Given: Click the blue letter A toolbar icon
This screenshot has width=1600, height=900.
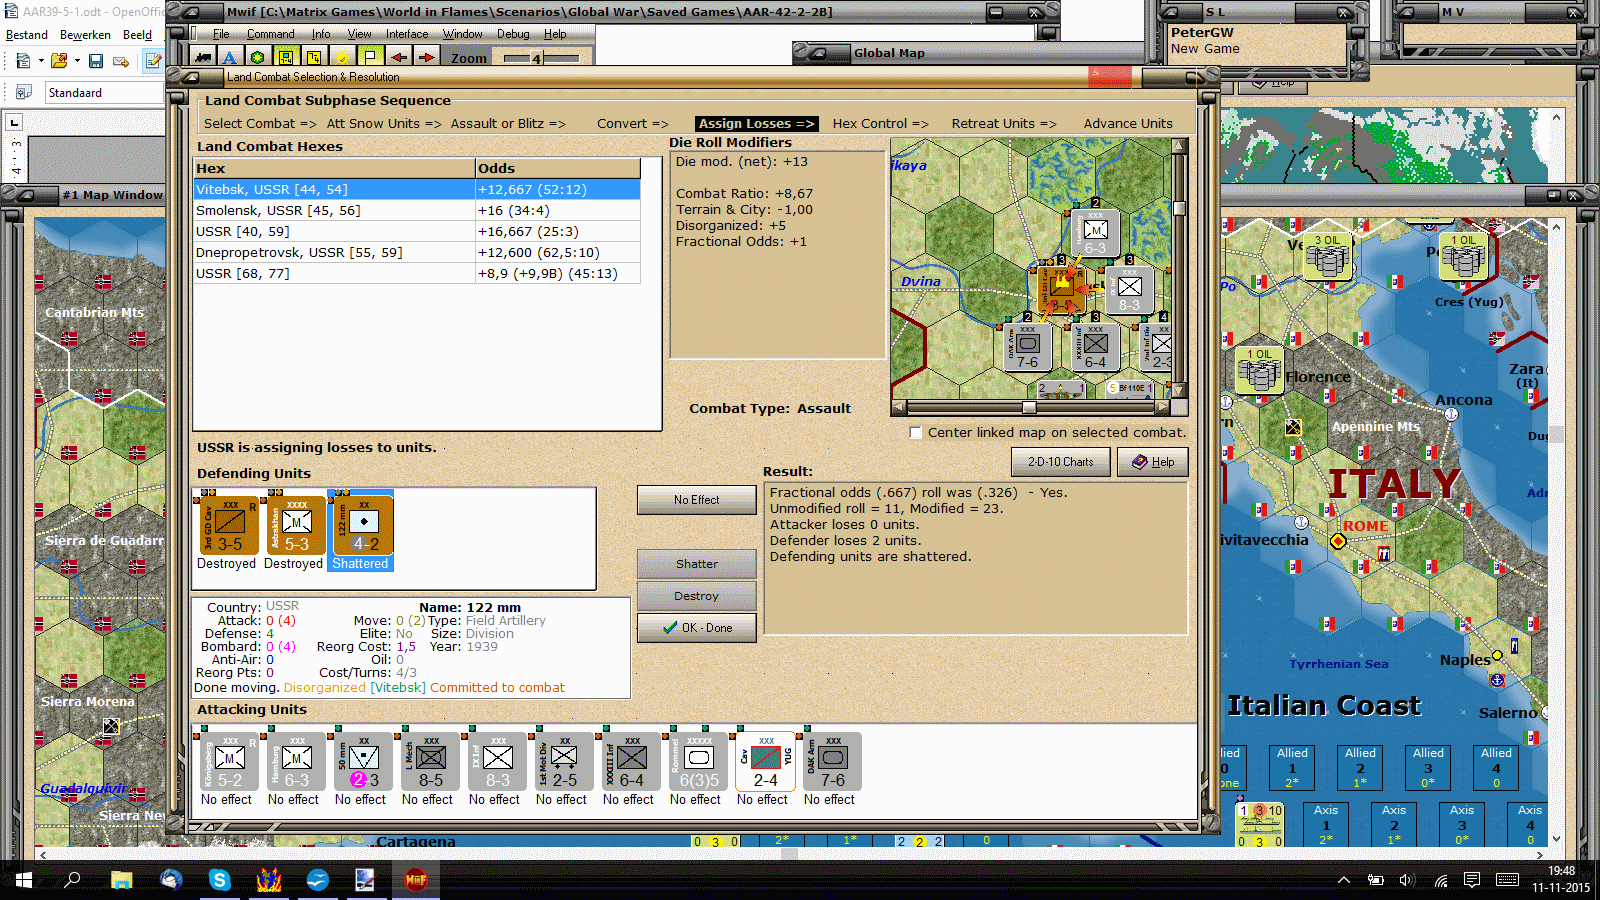Looking at the screenshot, I should (230, 58).
